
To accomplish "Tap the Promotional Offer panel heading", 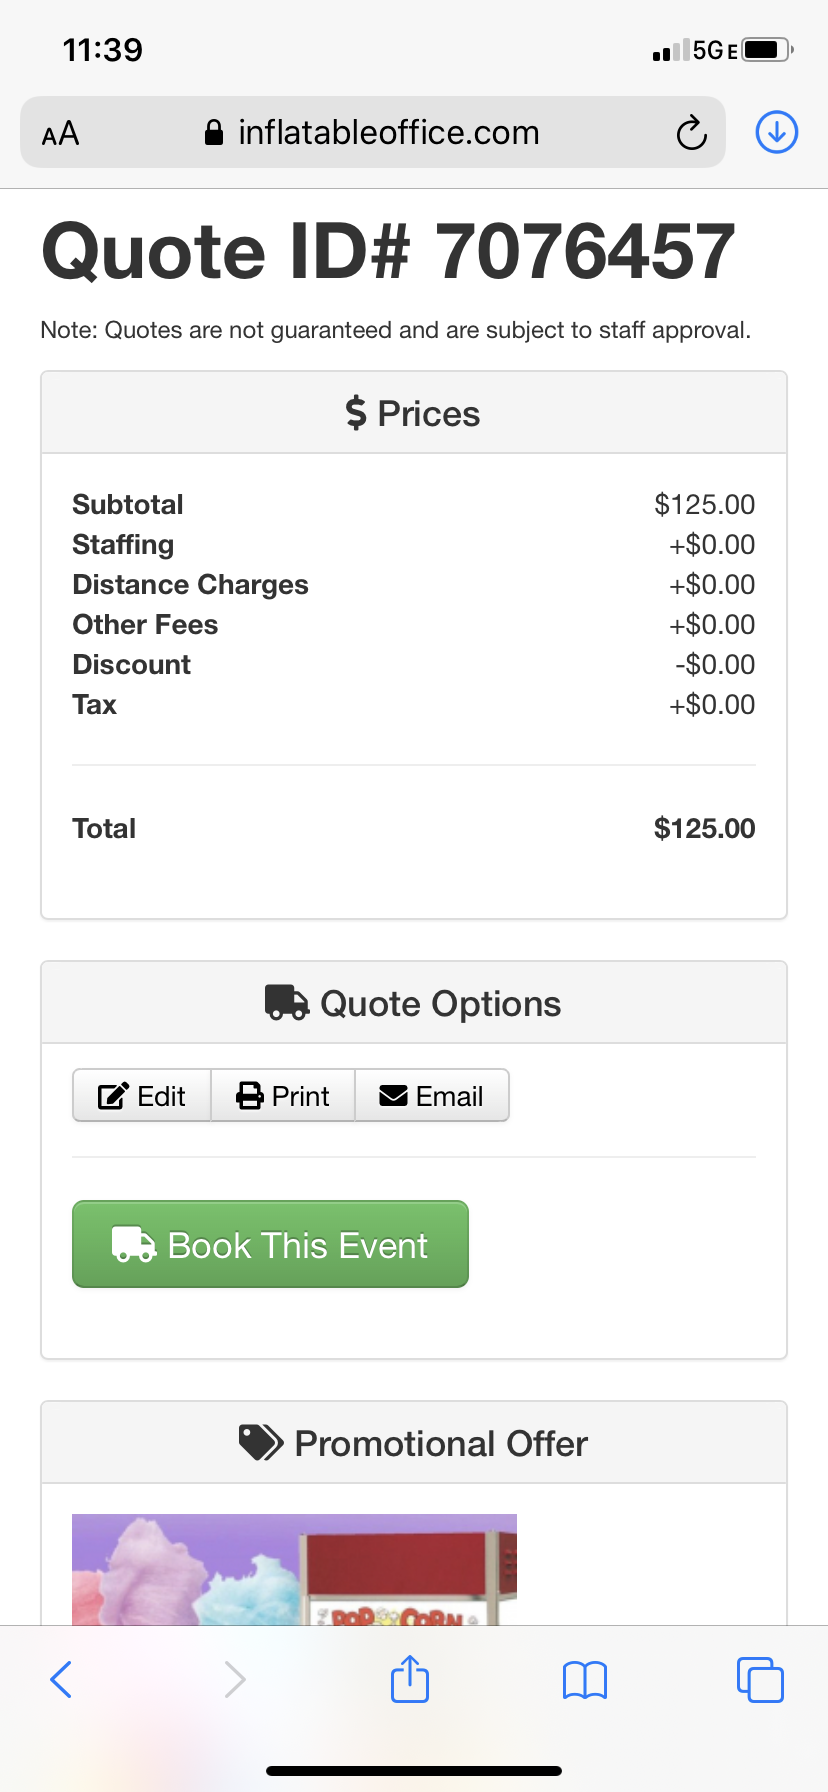I will click(414, 1443).
